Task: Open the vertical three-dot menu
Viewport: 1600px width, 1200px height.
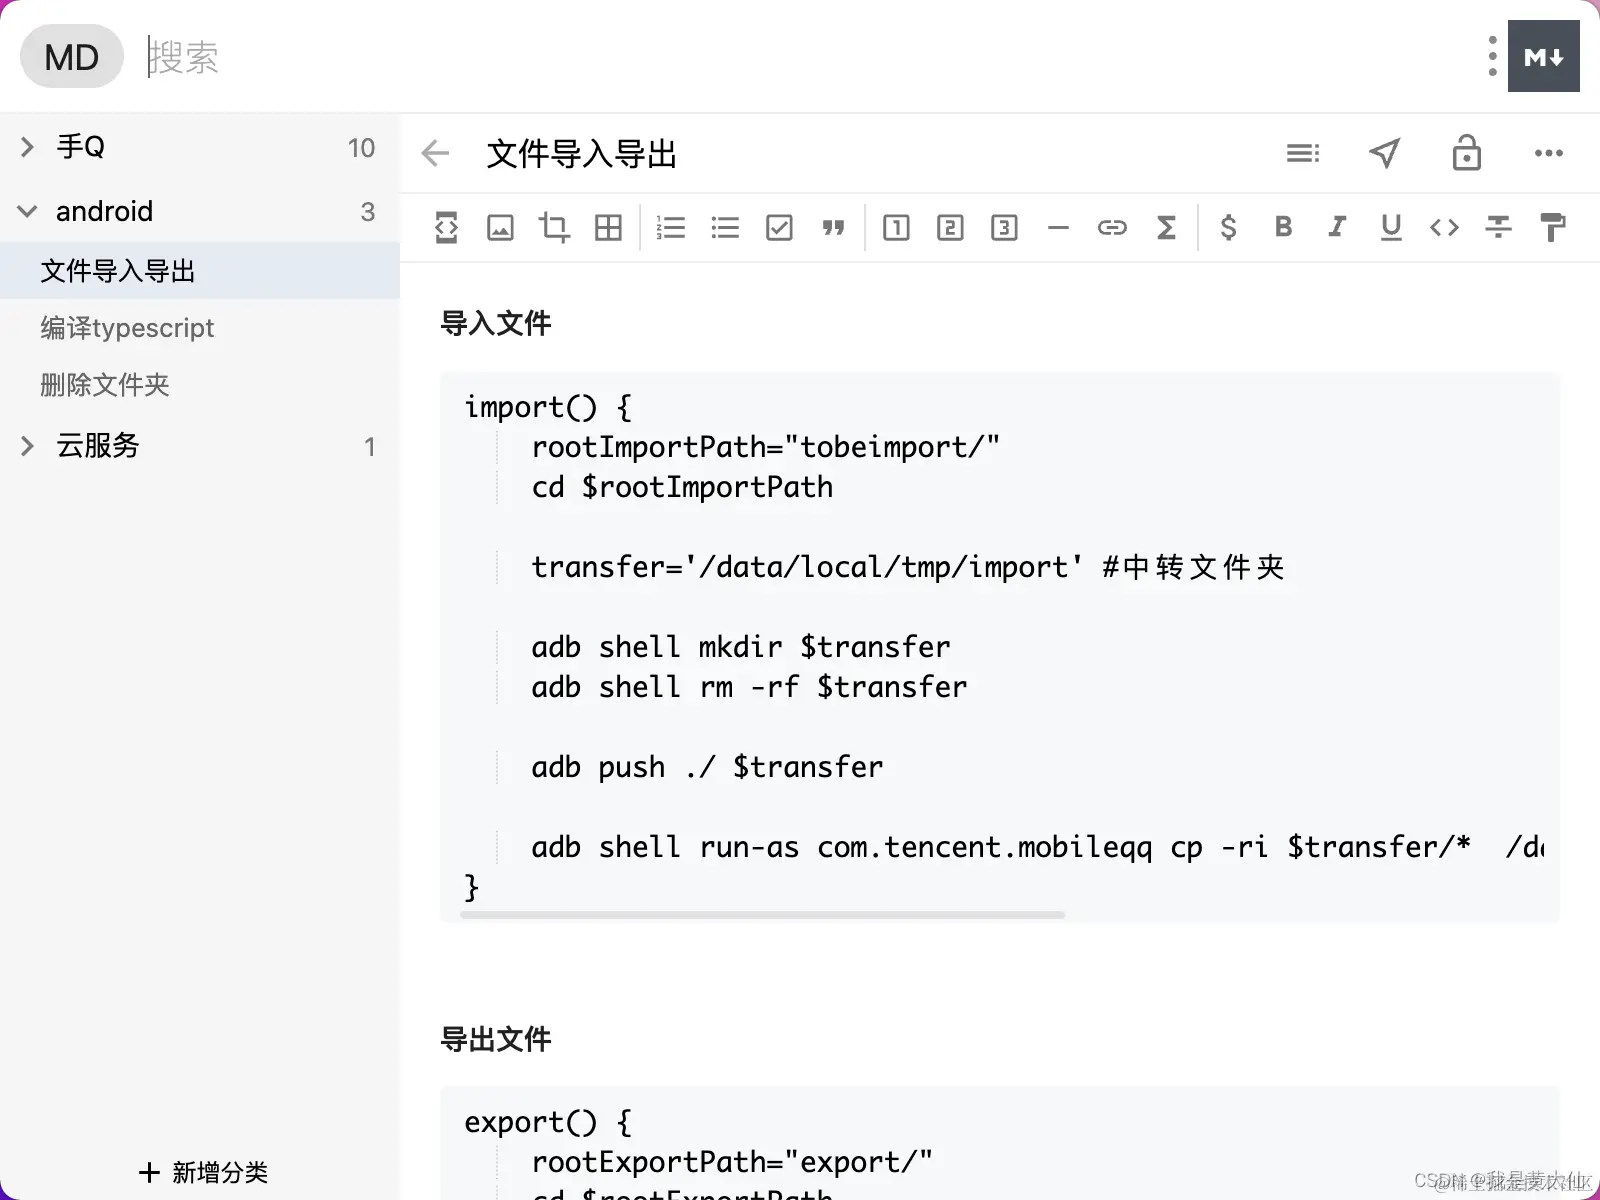Action: (x=1492, y=56)
